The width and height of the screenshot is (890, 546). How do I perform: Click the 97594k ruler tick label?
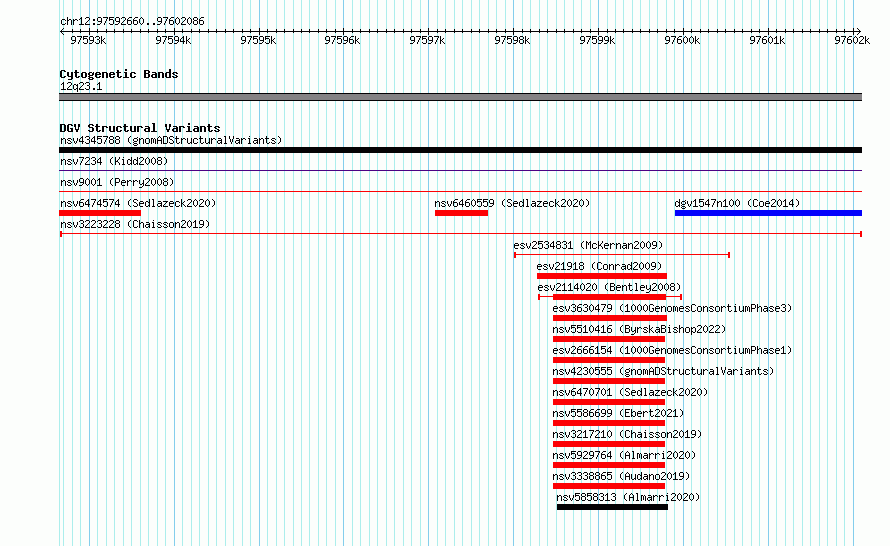click(173, 40)
